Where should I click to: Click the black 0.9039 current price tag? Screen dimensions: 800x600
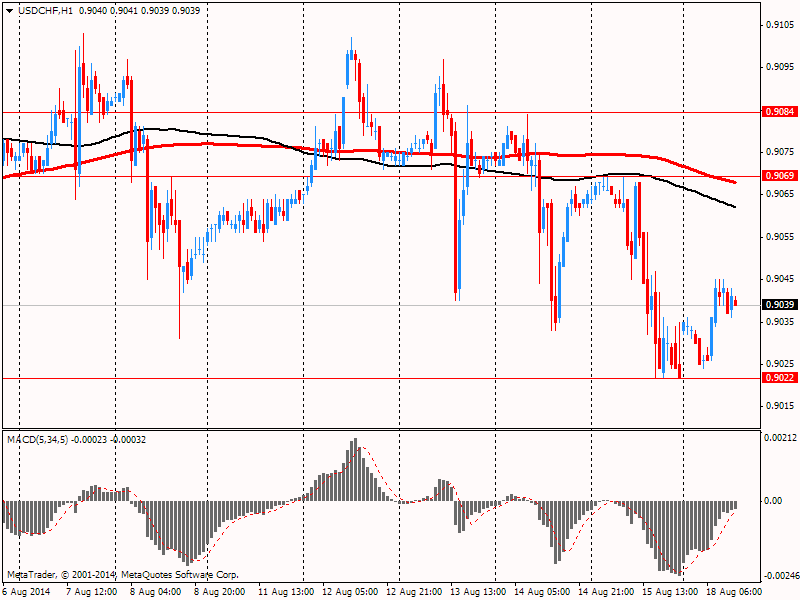click(x=778, y=305)
